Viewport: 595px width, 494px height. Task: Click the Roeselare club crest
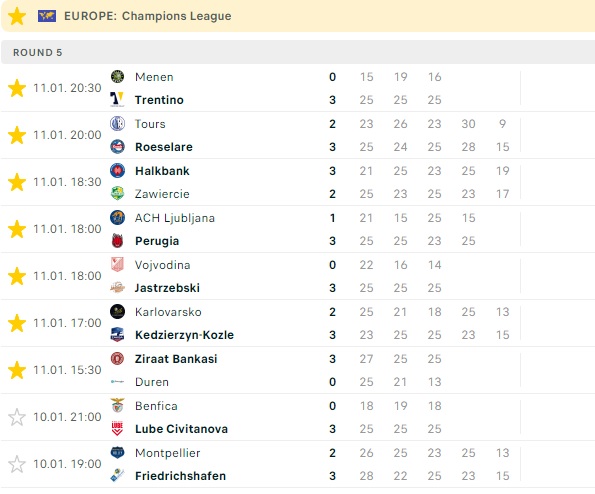pos(117,146)
